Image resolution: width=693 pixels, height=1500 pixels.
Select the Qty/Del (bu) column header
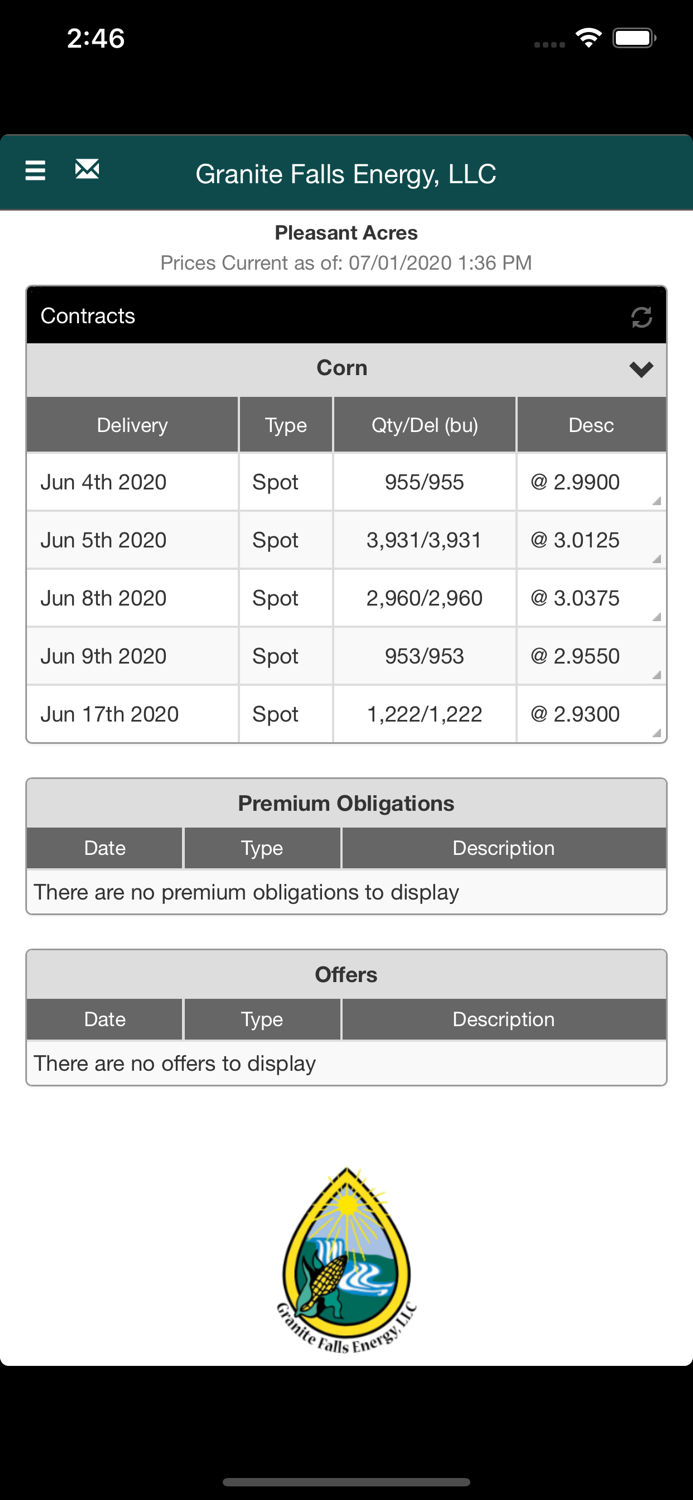[x=424, y=425]
